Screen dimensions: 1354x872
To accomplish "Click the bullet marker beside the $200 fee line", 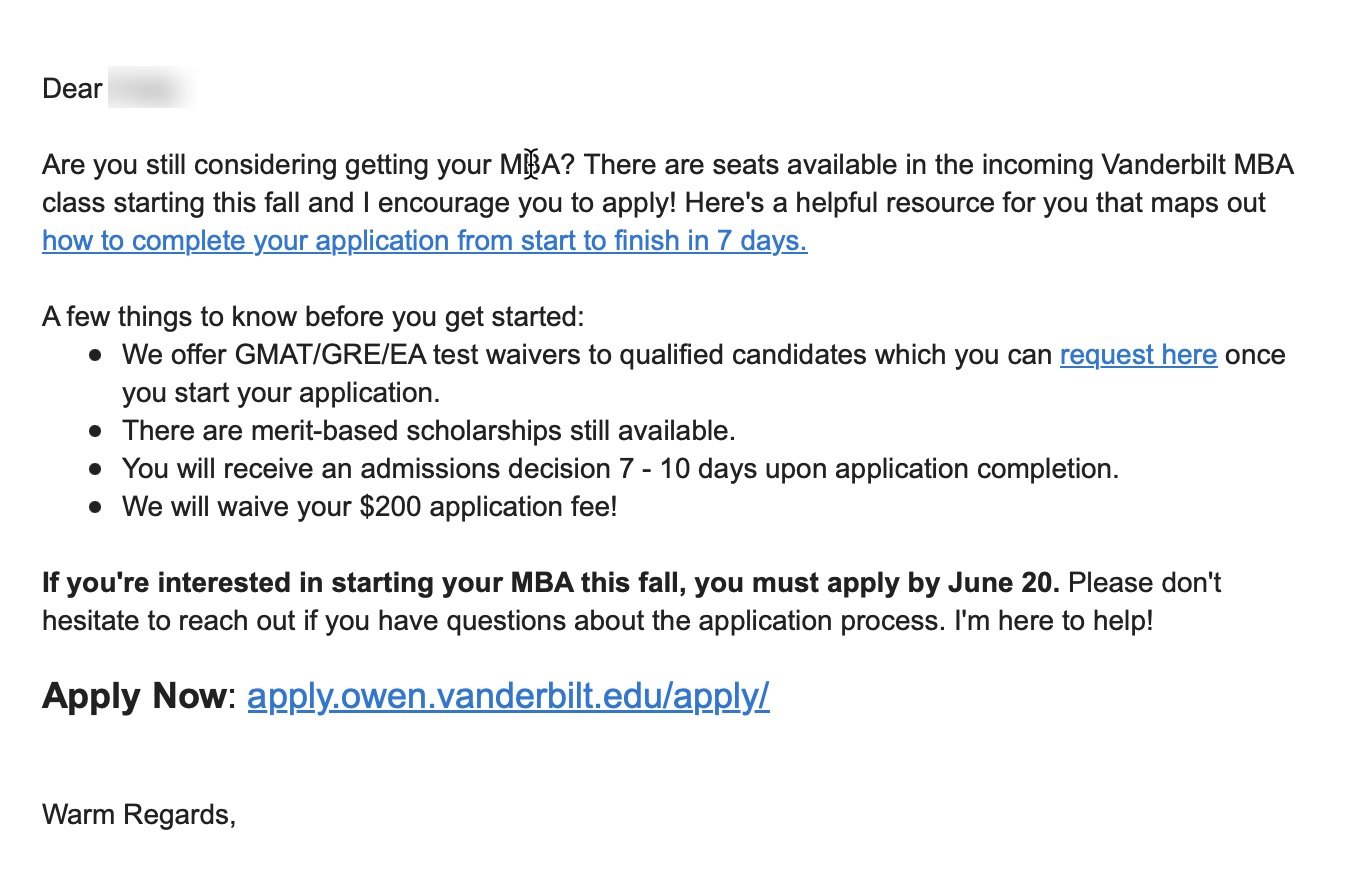I will [95, 508].
